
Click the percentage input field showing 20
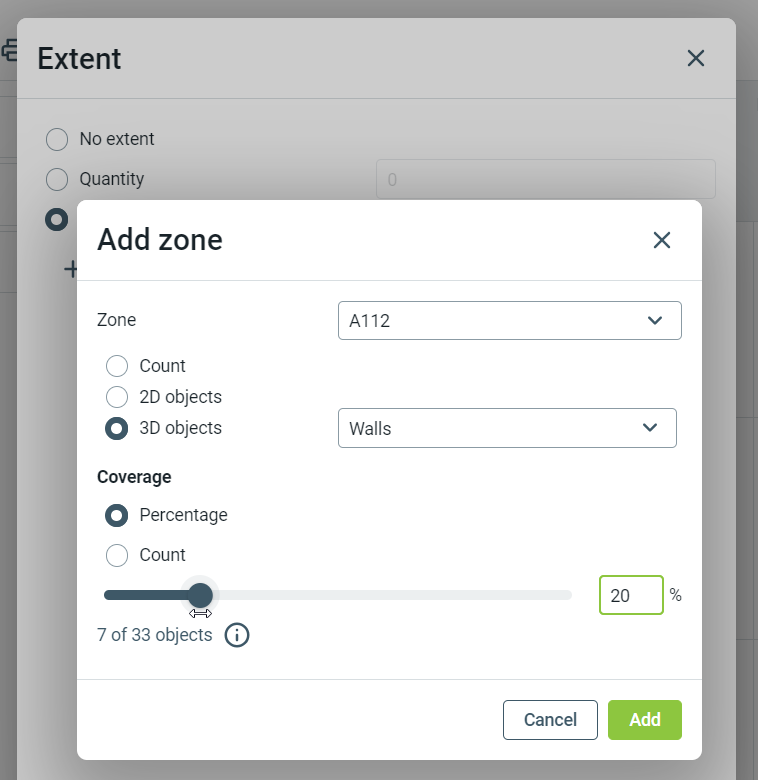[x=631, y=595]
